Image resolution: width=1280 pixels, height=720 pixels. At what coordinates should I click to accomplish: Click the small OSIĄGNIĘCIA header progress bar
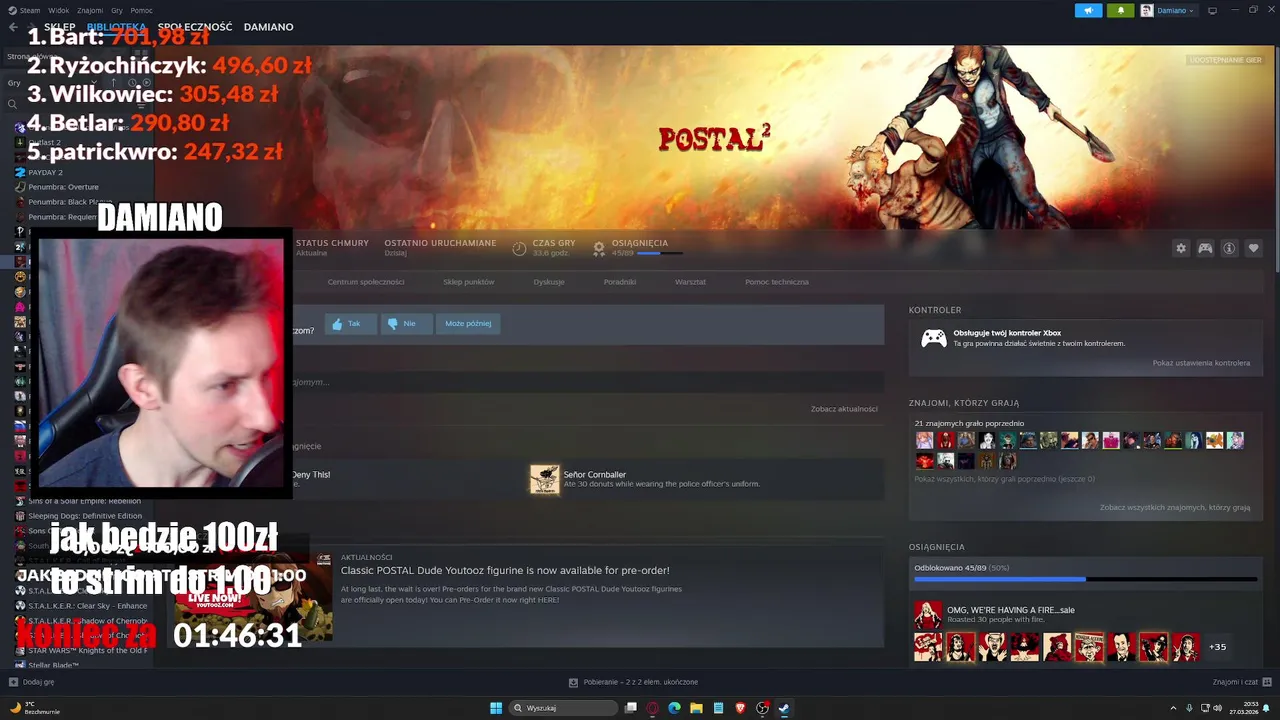pos(660,253)
